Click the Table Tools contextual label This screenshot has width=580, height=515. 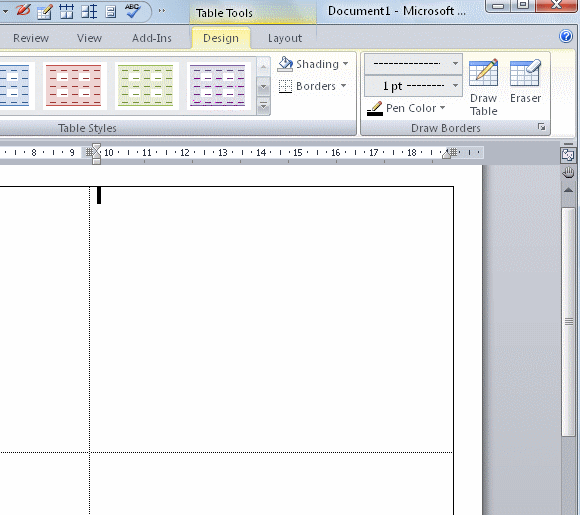[224, 13]
